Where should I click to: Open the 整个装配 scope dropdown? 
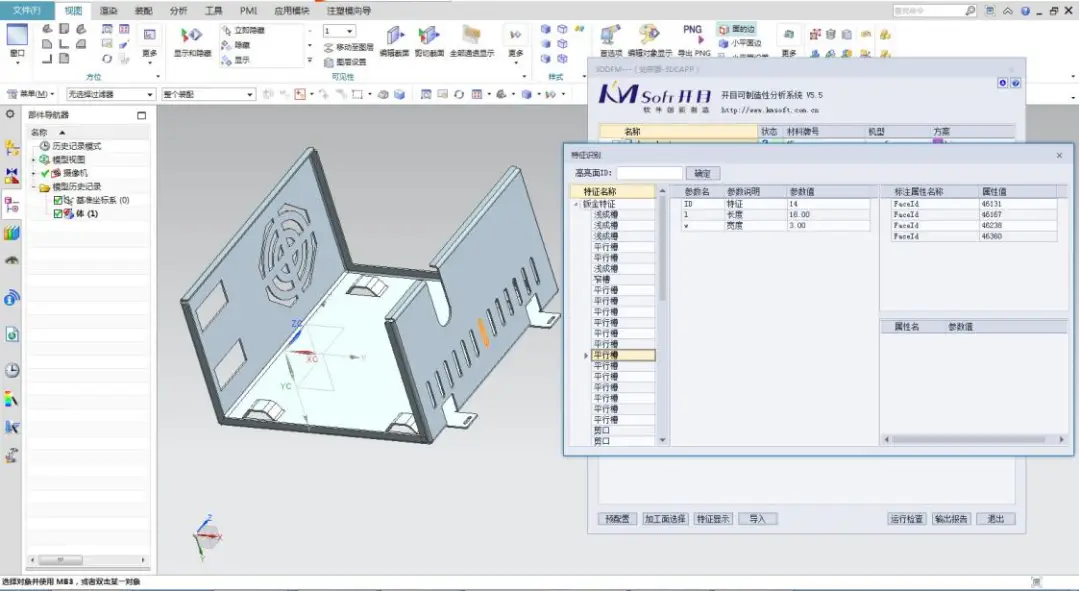pyautogui.click(x=209, y=94)
